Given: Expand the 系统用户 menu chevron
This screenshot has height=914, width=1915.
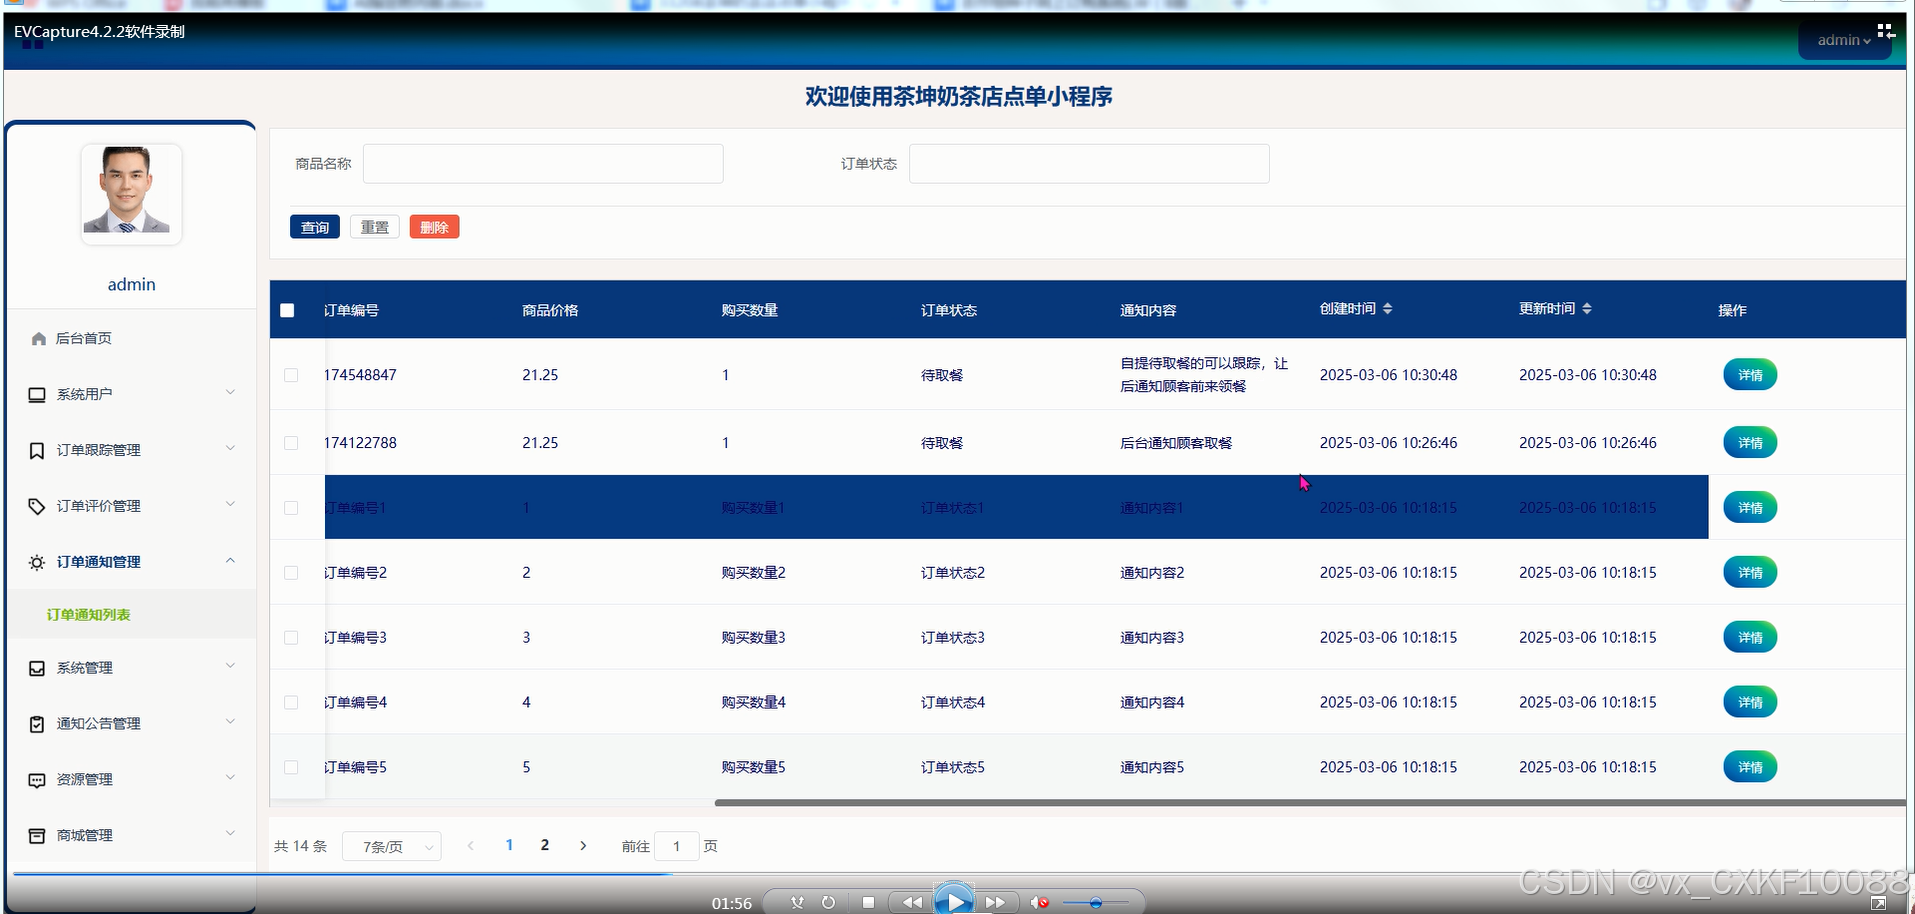Looking at the screenshot, I should [230, 392].
